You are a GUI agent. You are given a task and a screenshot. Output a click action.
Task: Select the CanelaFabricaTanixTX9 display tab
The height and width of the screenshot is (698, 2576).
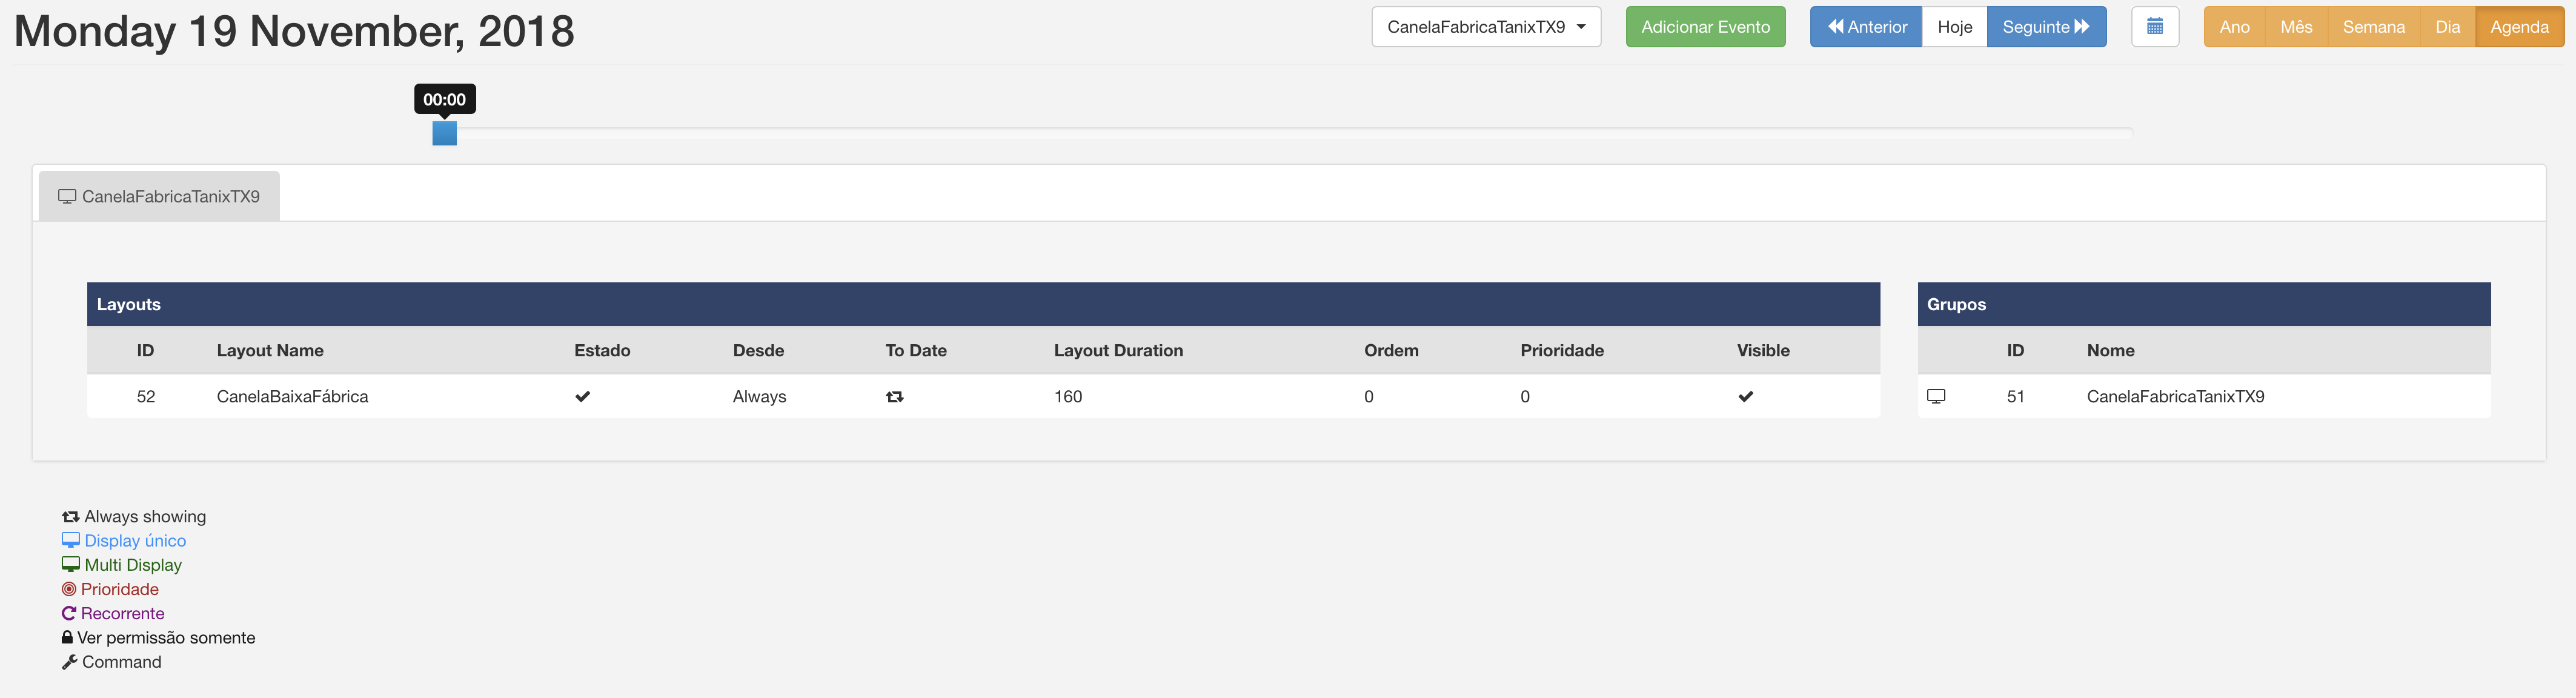tap(159, 197)
